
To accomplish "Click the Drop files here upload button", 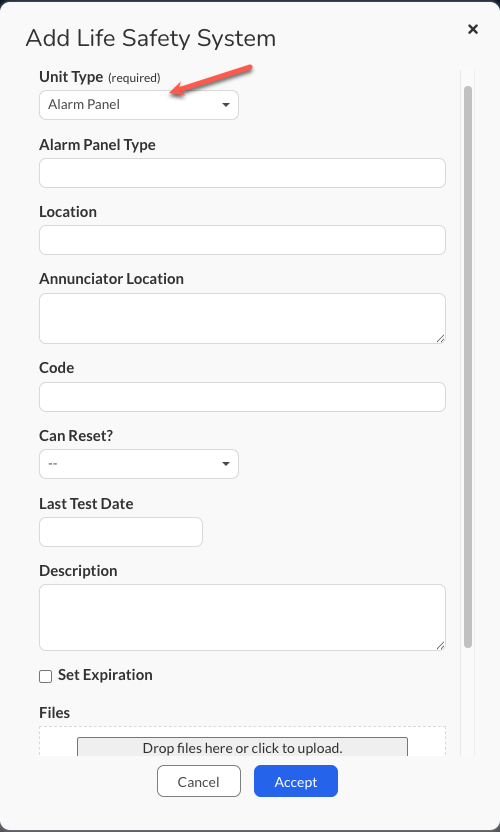I will (242, 747).
